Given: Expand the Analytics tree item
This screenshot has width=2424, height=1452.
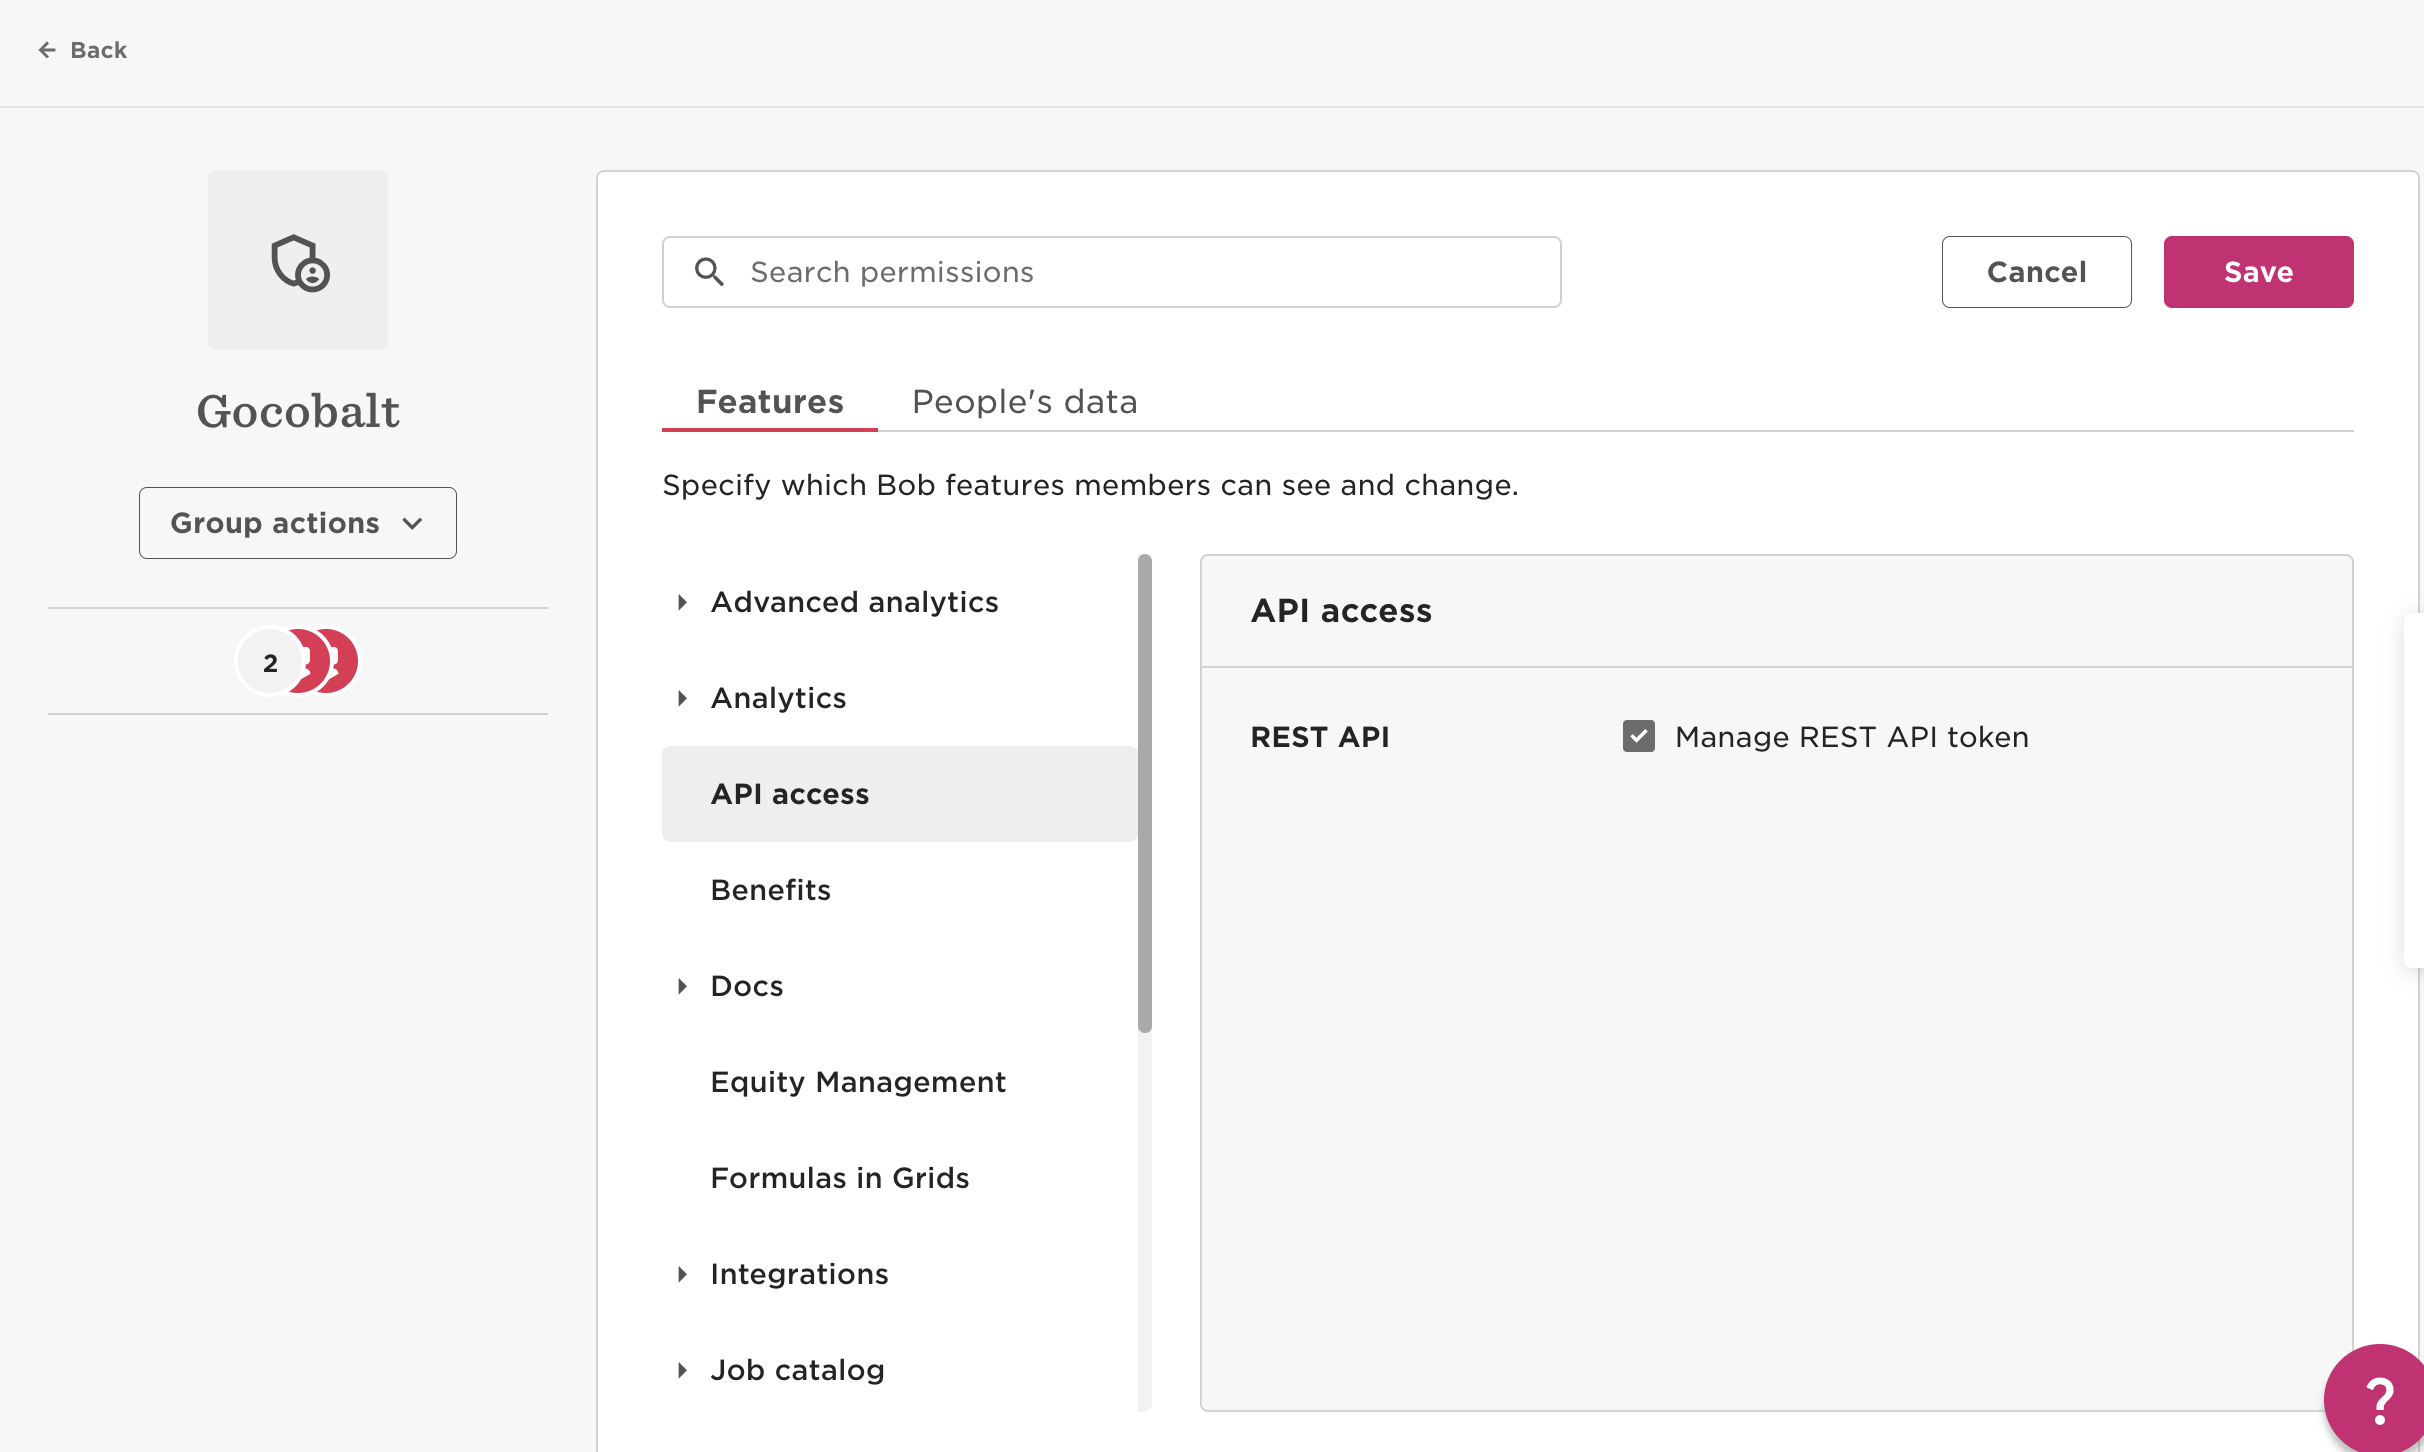Looking at the screenshot, I should [682, 698].
